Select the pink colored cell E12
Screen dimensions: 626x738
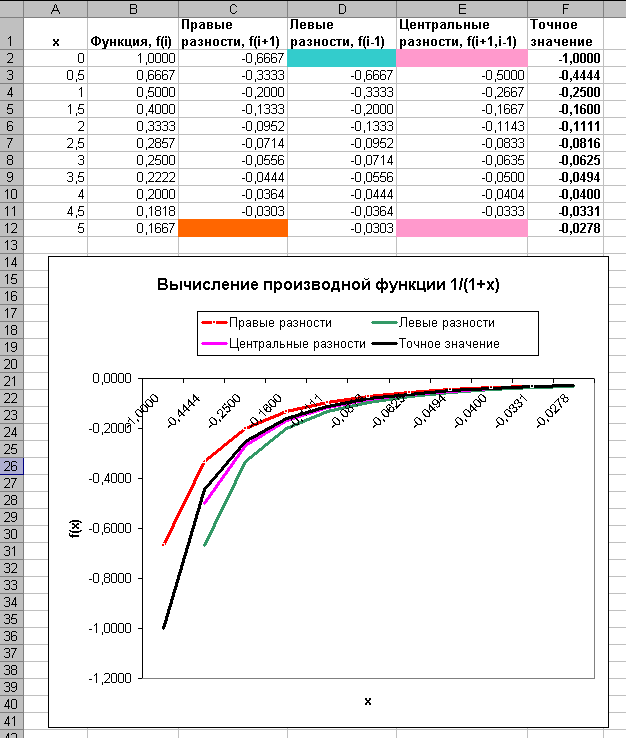click(462, 228)
